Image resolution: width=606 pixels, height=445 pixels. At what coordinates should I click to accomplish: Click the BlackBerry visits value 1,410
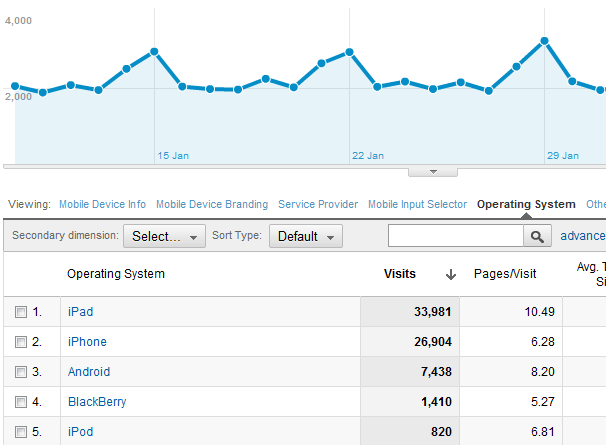(436, 402)
